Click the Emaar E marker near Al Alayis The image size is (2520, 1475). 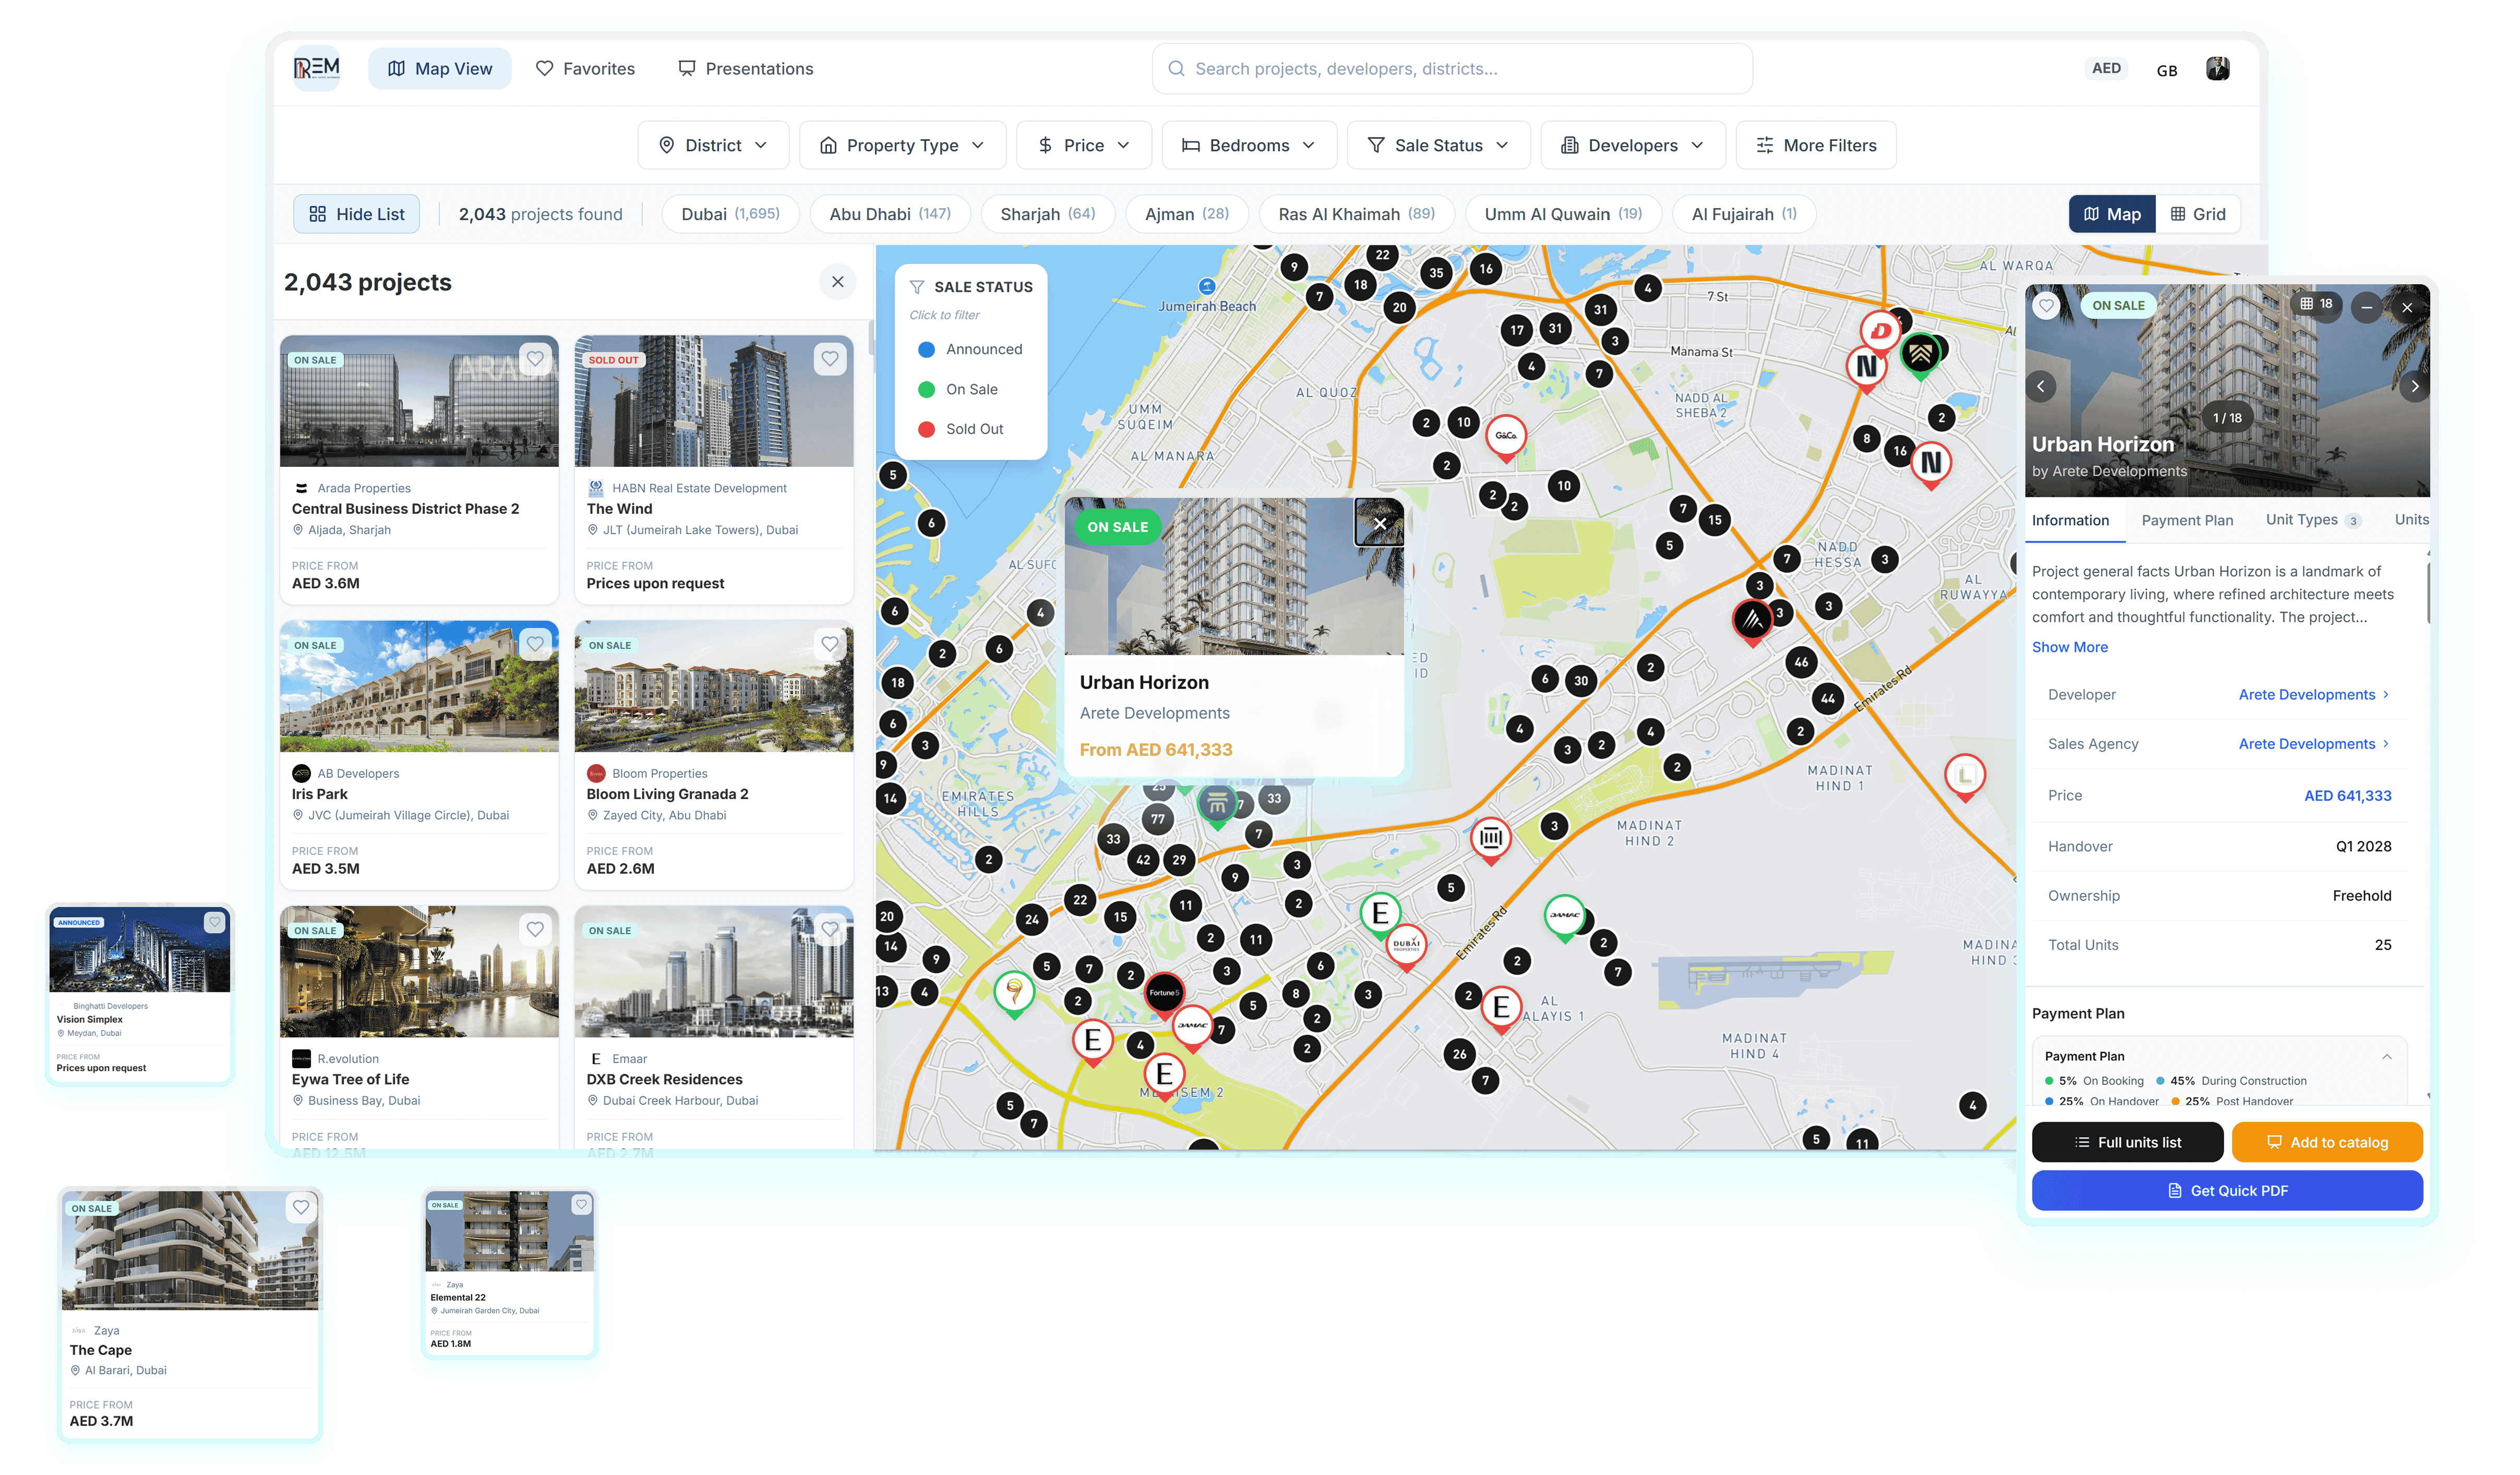coord(1500,1008)
